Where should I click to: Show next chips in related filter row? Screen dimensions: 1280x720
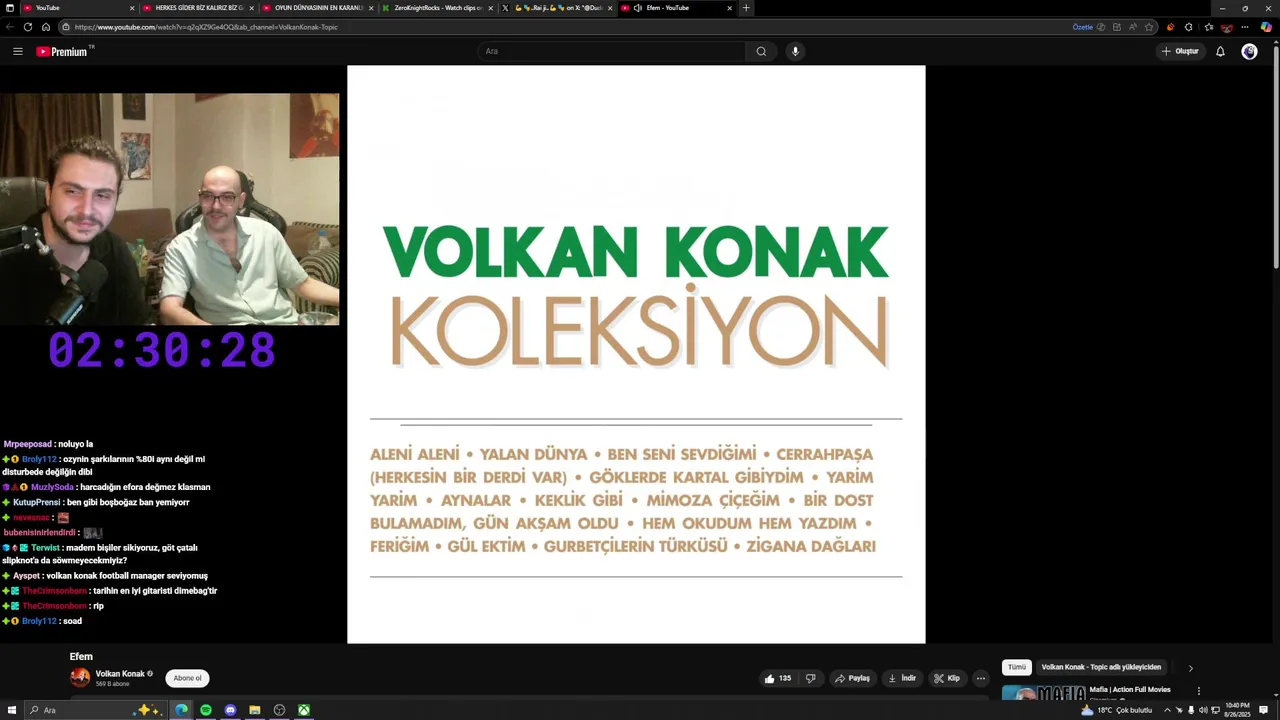click(1190, 668)
